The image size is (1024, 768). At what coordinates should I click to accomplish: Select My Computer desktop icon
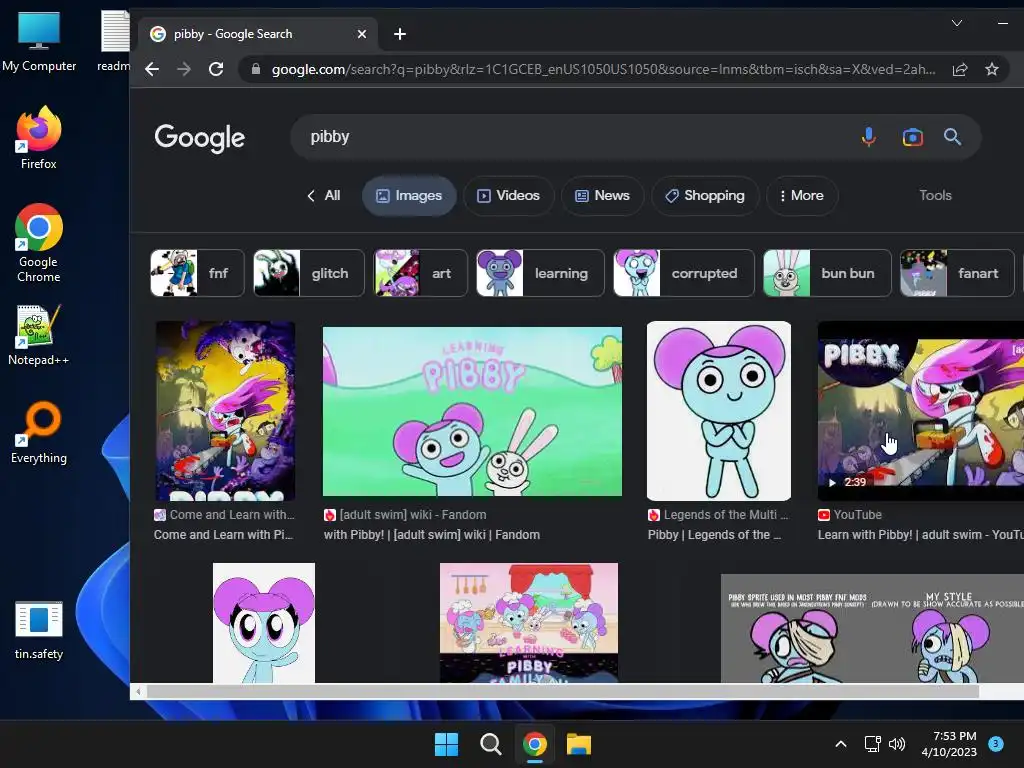point(39,42)
